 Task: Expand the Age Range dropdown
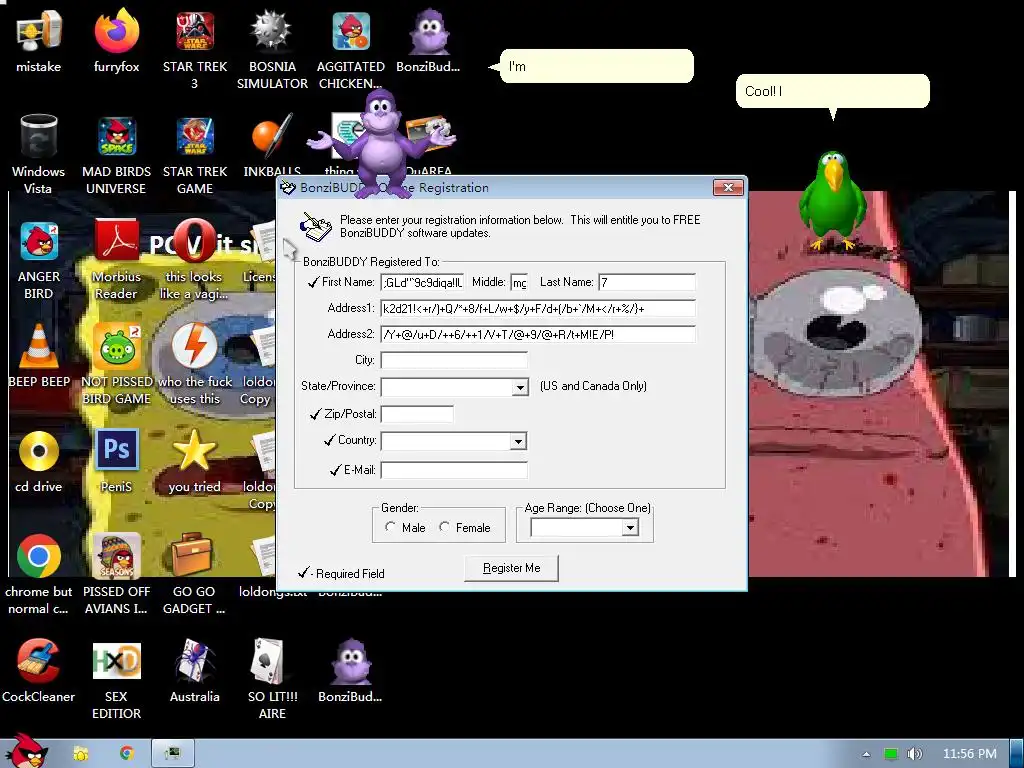click(x=630, y=528)
